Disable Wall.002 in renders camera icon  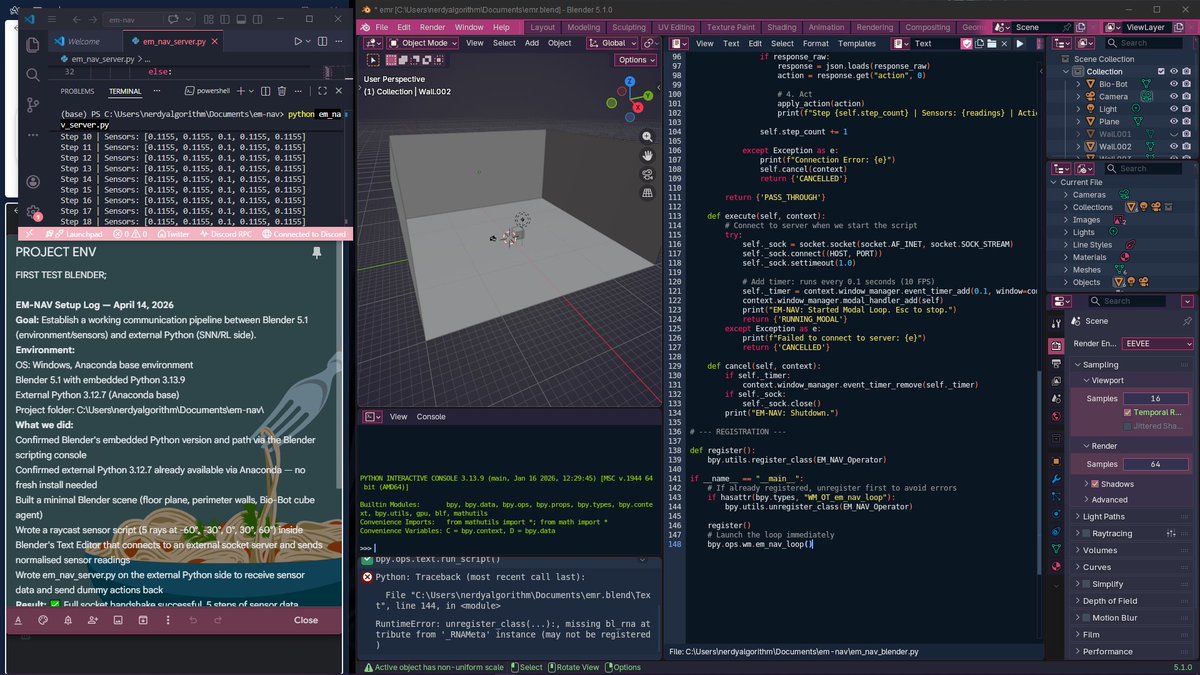(1186, 146)
